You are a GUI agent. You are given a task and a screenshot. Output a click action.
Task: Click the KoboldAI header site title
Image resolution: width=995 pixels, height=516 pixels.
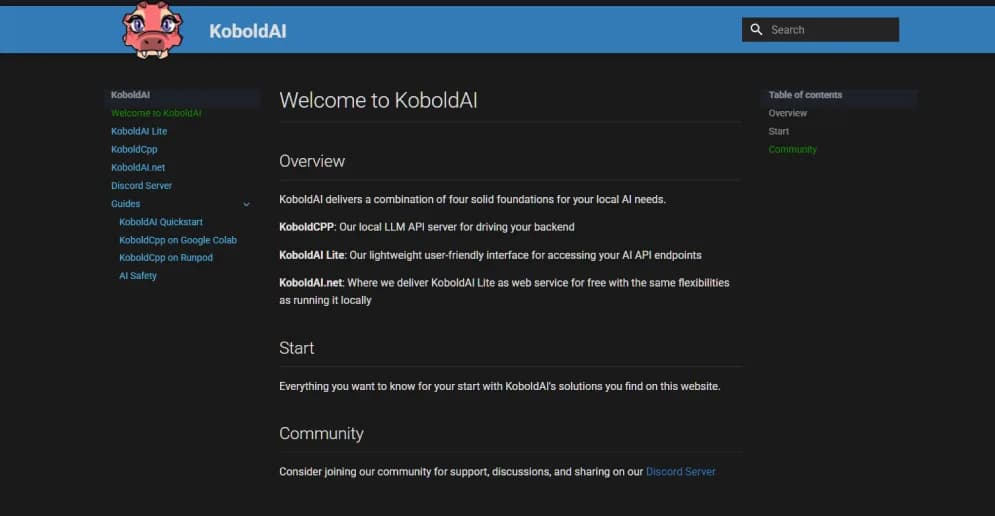248,31
